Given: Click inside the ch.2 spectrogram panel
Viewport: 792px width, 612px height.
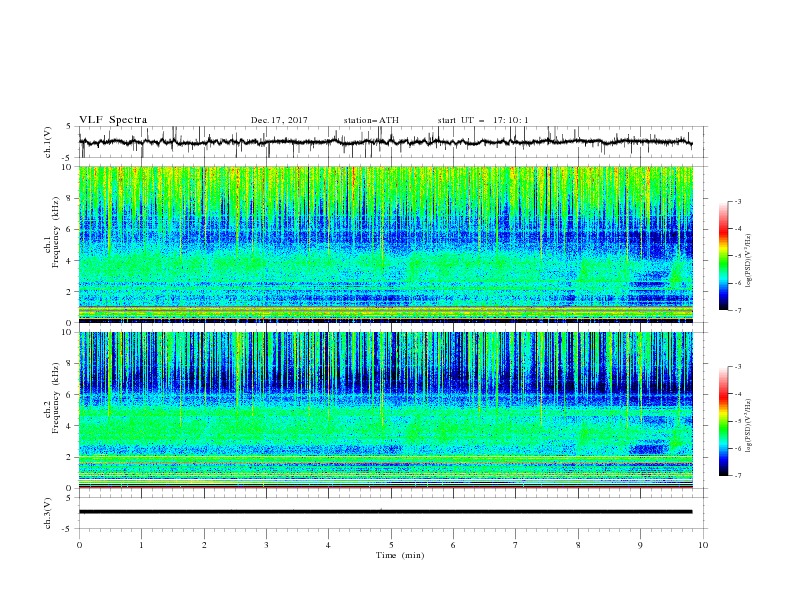Looking at the screenshot, I should pyautogui.click(x=386, y=410).
